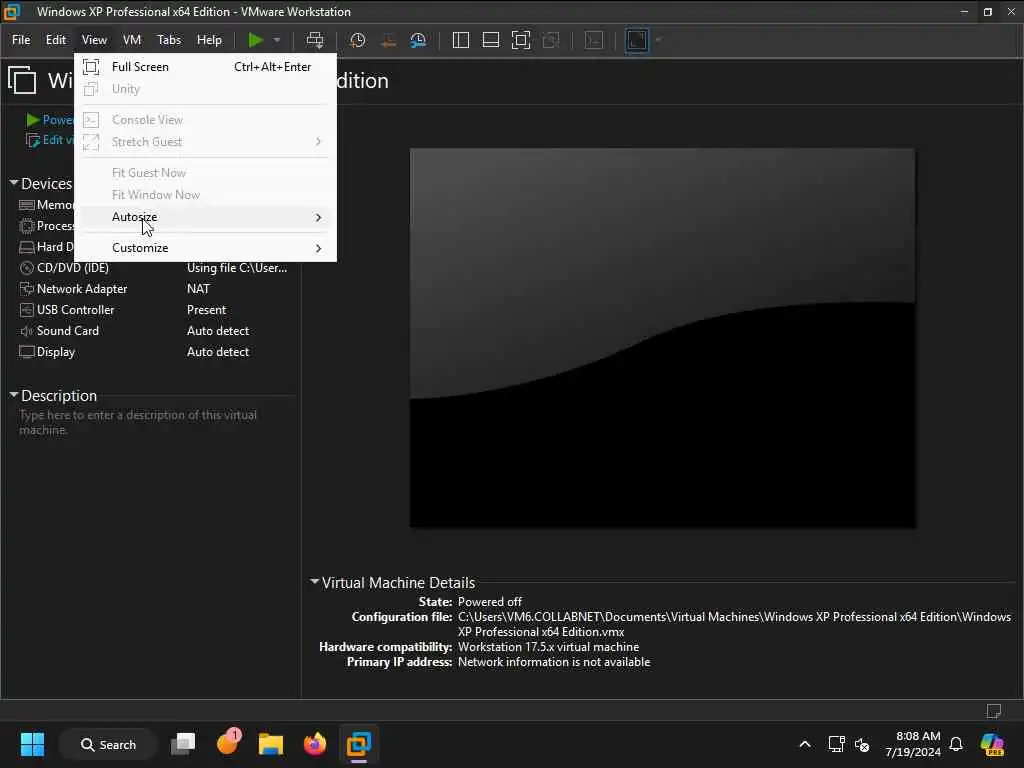This screenshot has width=1024, height=768.
Task: Open the Tabs menu
Action: pos(168,40)
